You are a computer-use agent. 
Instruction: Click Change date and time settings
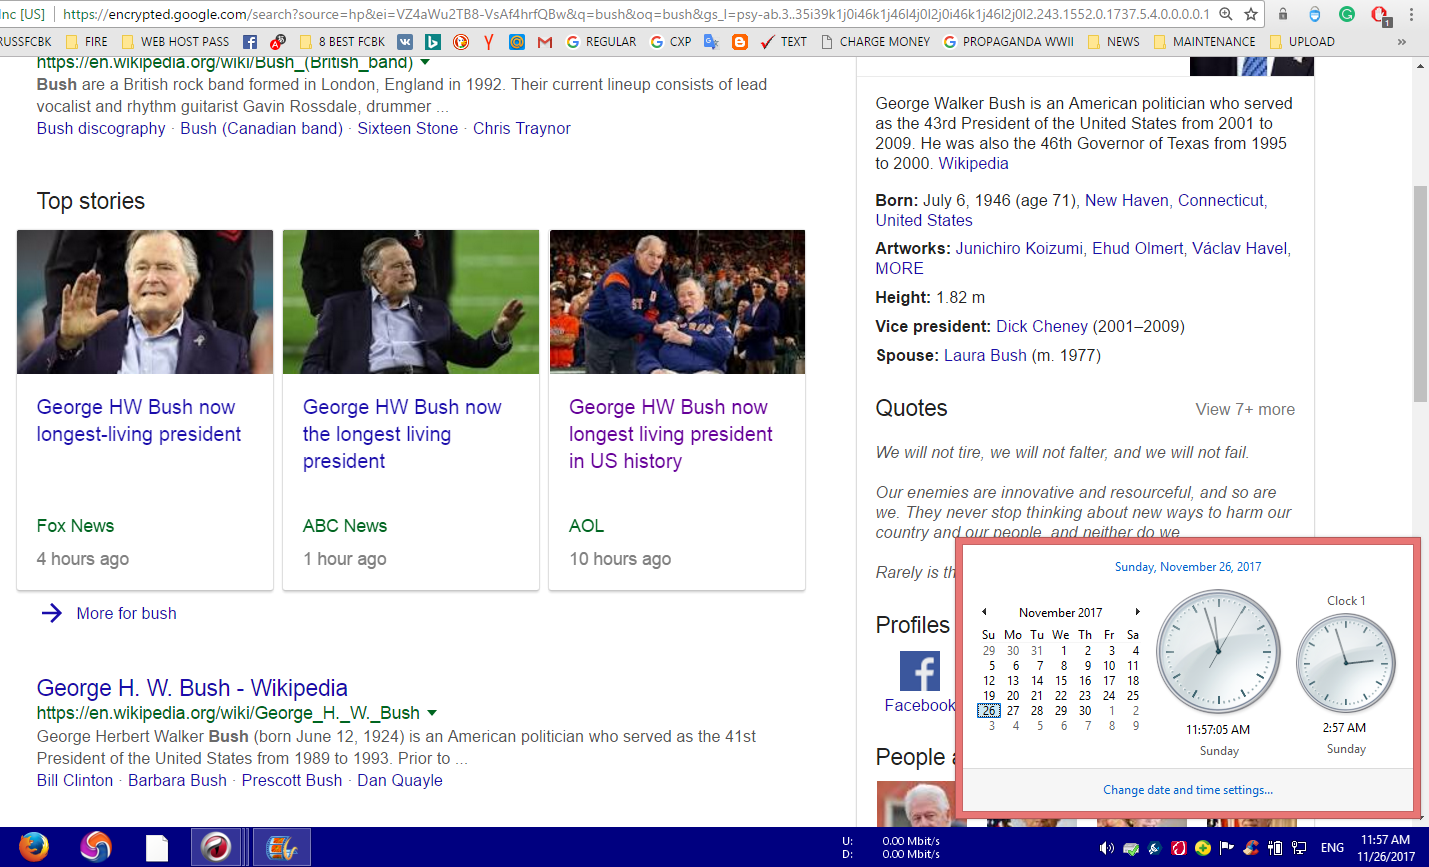click(x=1188, y=790)
